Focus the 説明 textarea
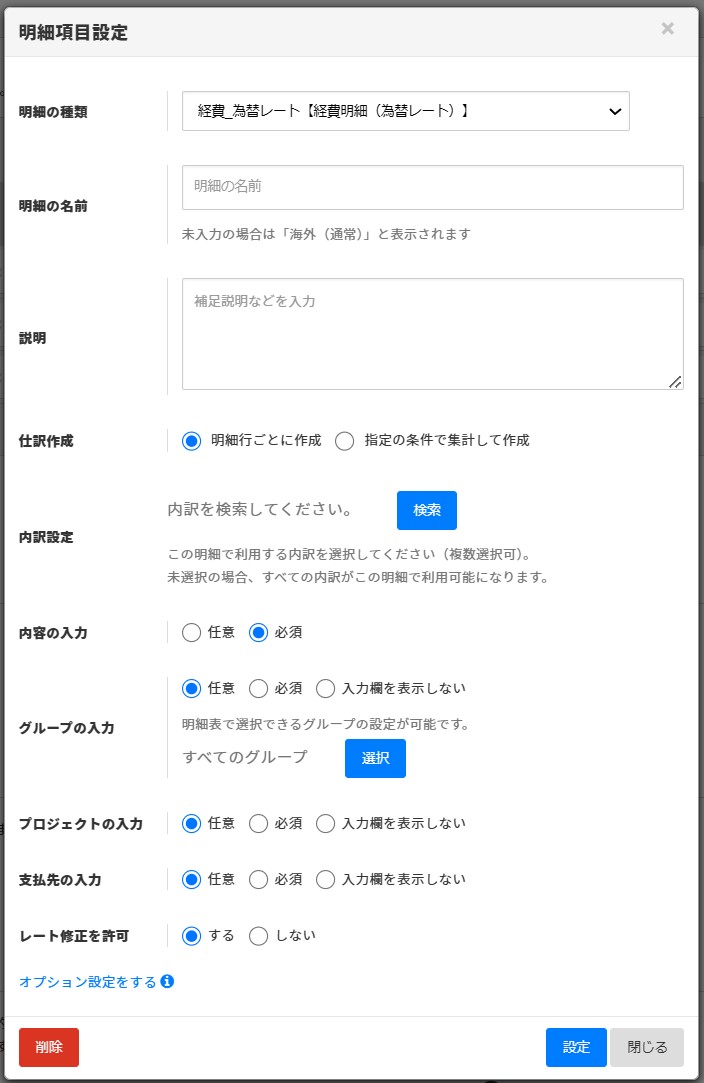 coord(432,334)
